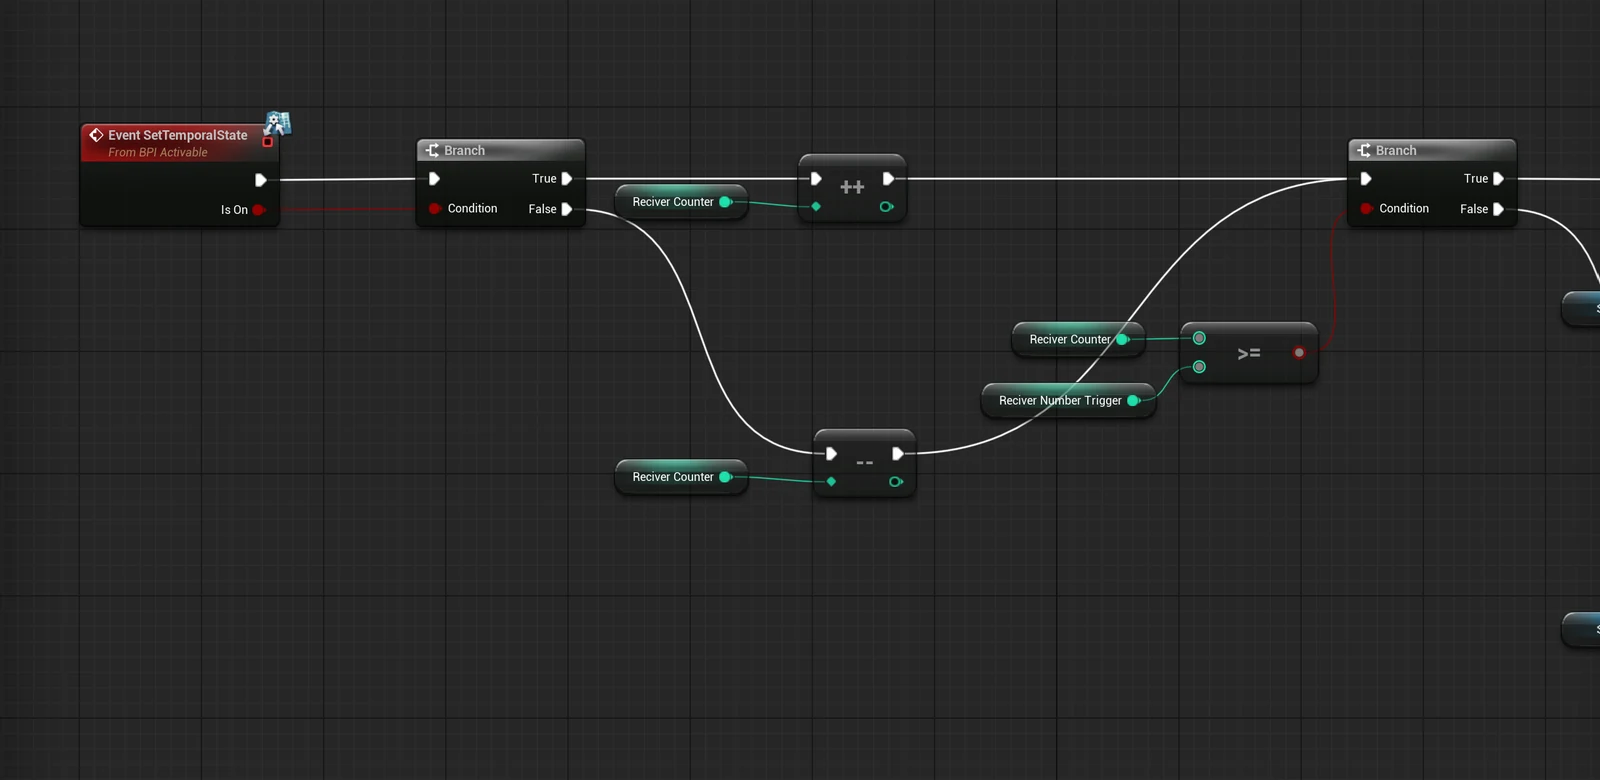1600x780 pixels.
Task: Click the right Branch node's title bar
Action: (1432, 150)
